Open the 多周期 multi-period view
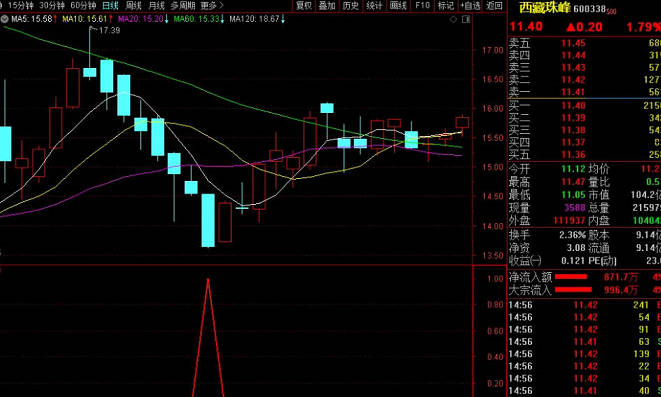This screenshot has width=661, height=397. point(183,5)
